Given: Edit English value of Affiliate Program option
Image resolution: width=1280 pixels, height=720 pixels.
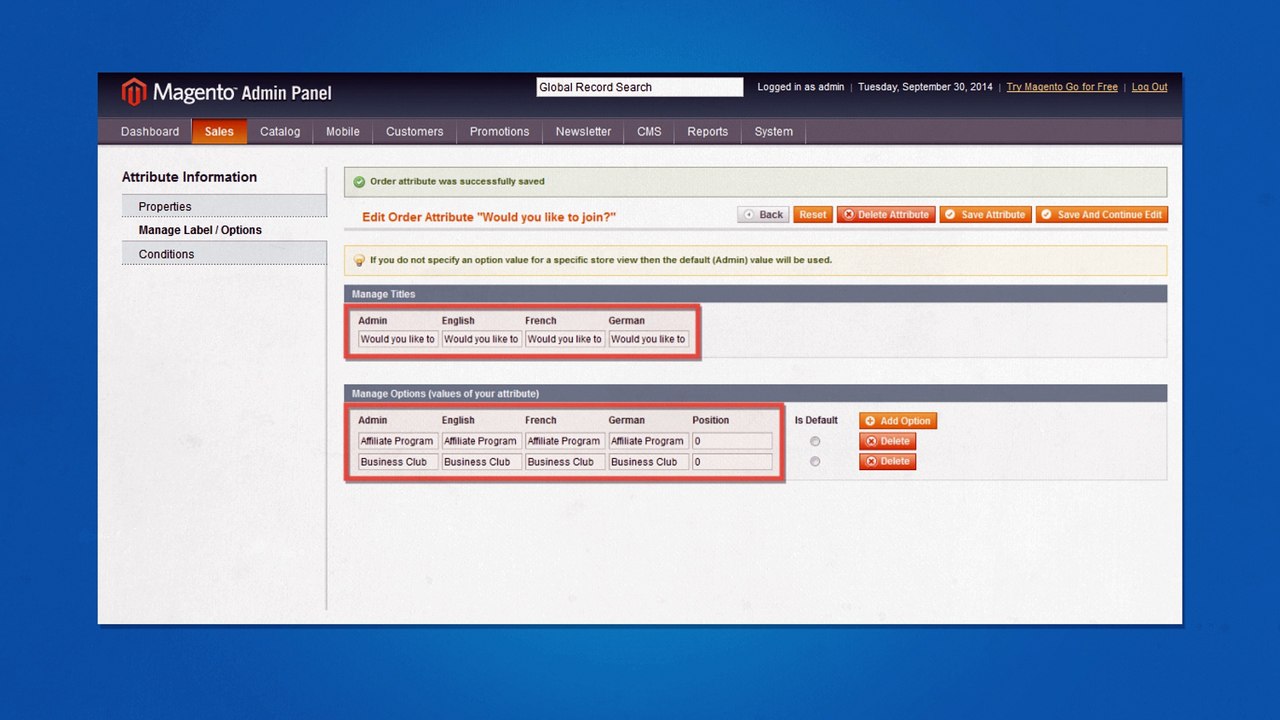Looking at the screenshot, I should [481, 441].
